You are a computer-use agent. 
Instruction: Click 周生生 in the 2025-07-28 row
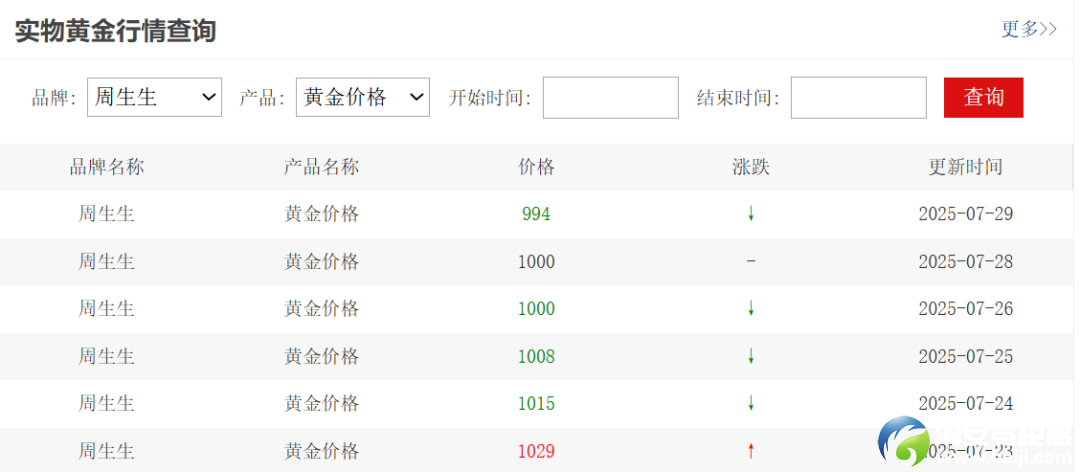click(106, 262)
